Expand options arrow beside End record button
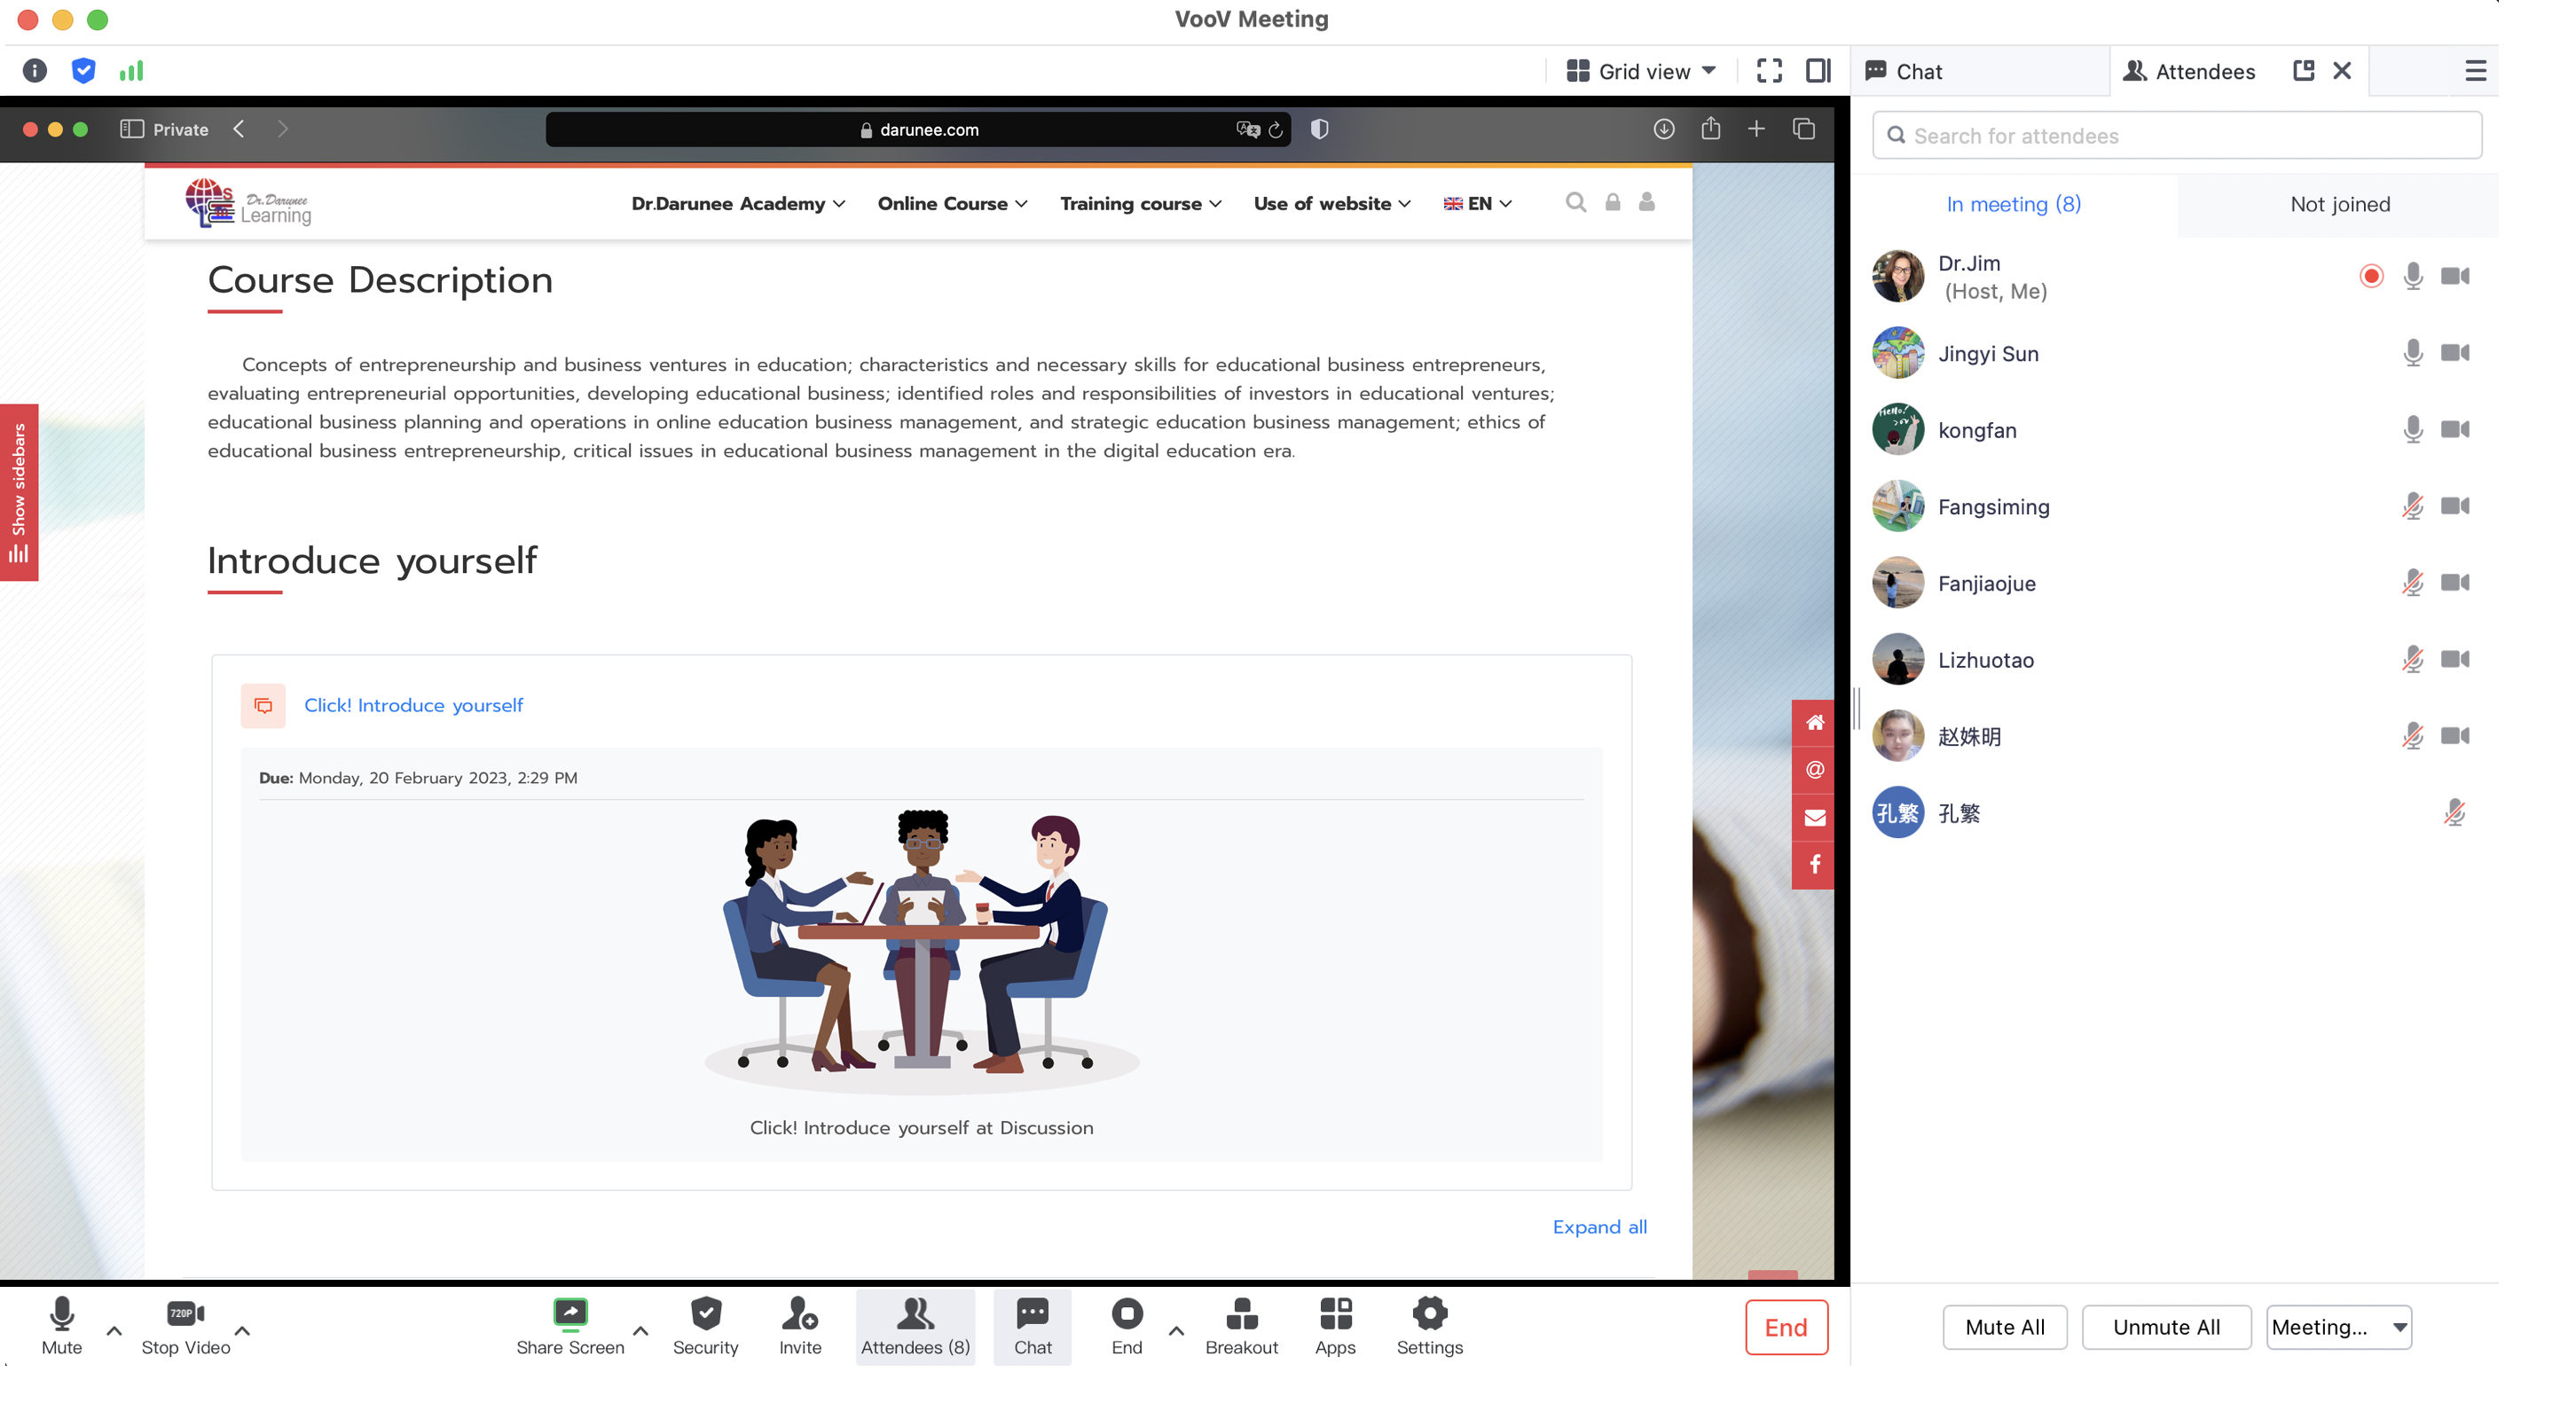 [1176, 1331]
